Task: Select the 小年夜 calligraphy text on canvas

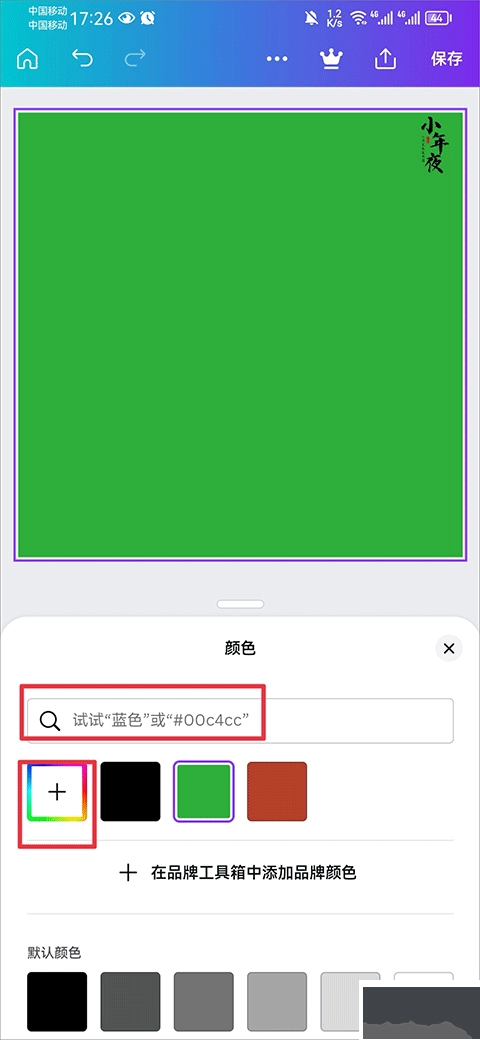Action: [432, 145]
